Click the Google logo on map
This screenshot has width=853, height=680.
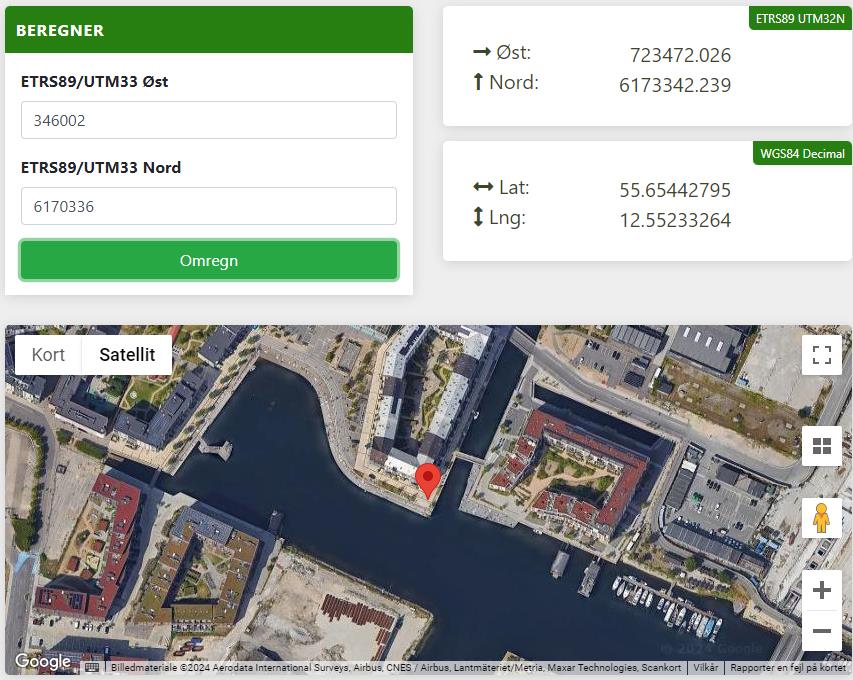[43, 661]
